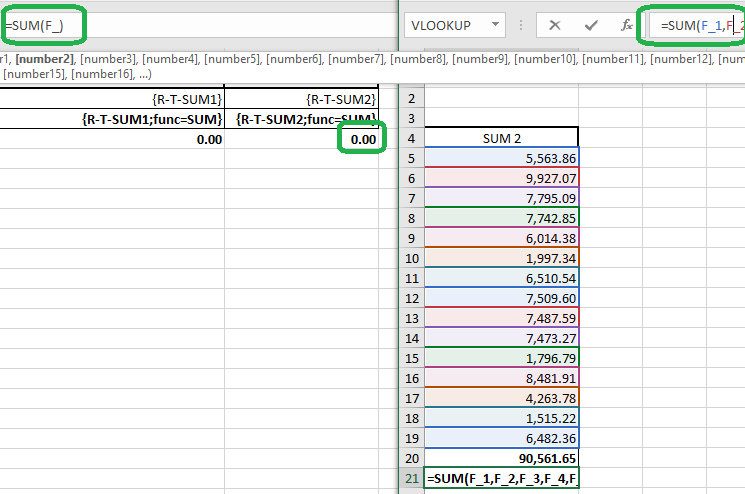Select the cell containing 5,563.86
This screenshot has width=745, height=494.
click(502, 158)
